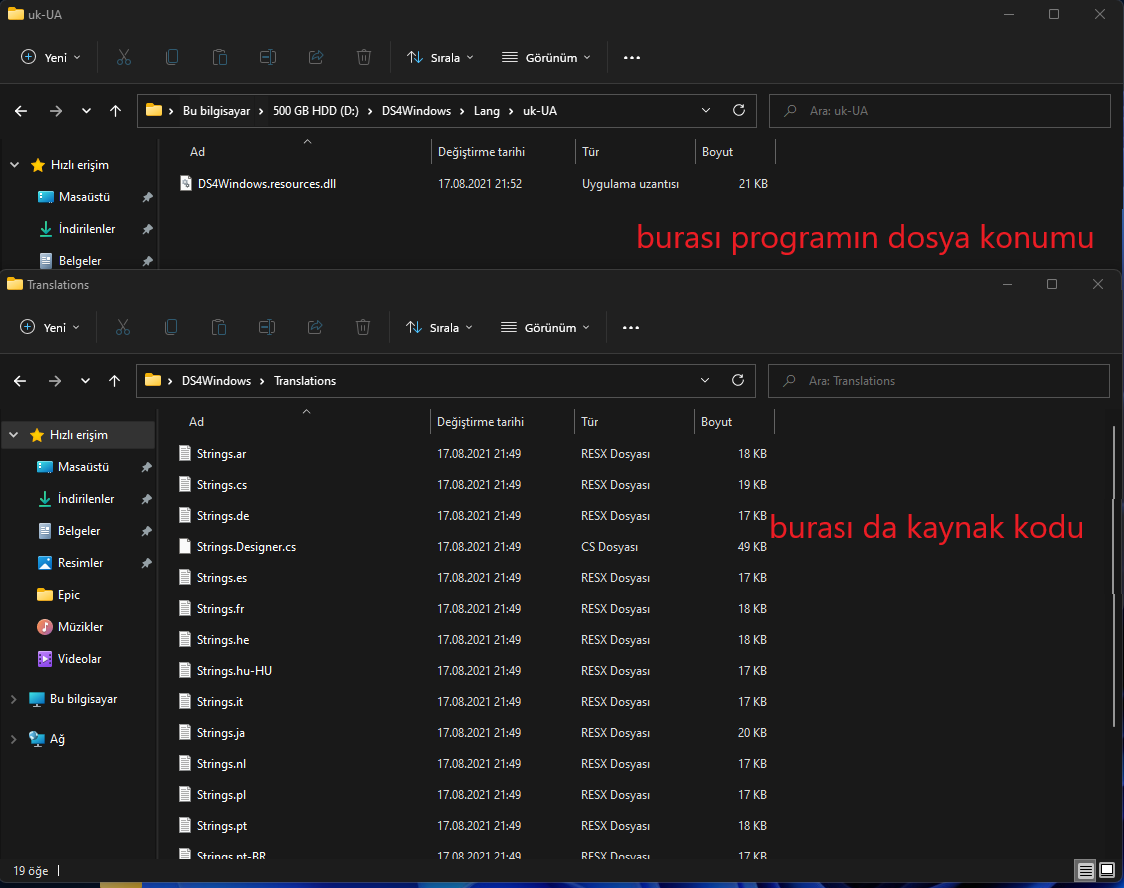The image size is (1124, 888).
Task: Expand address bar history in uk-UA window
Action: click(x=706, y=110)
